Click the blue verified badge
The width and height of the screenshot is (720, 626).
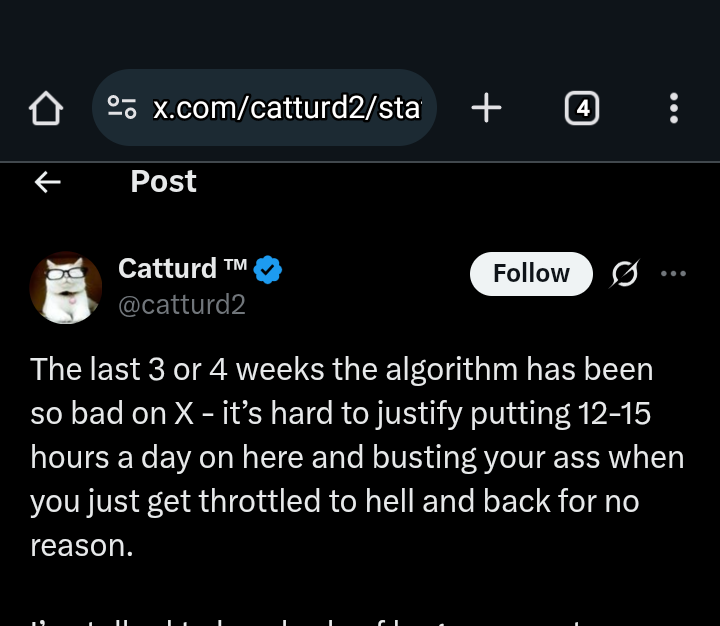(x=268, y=270)
